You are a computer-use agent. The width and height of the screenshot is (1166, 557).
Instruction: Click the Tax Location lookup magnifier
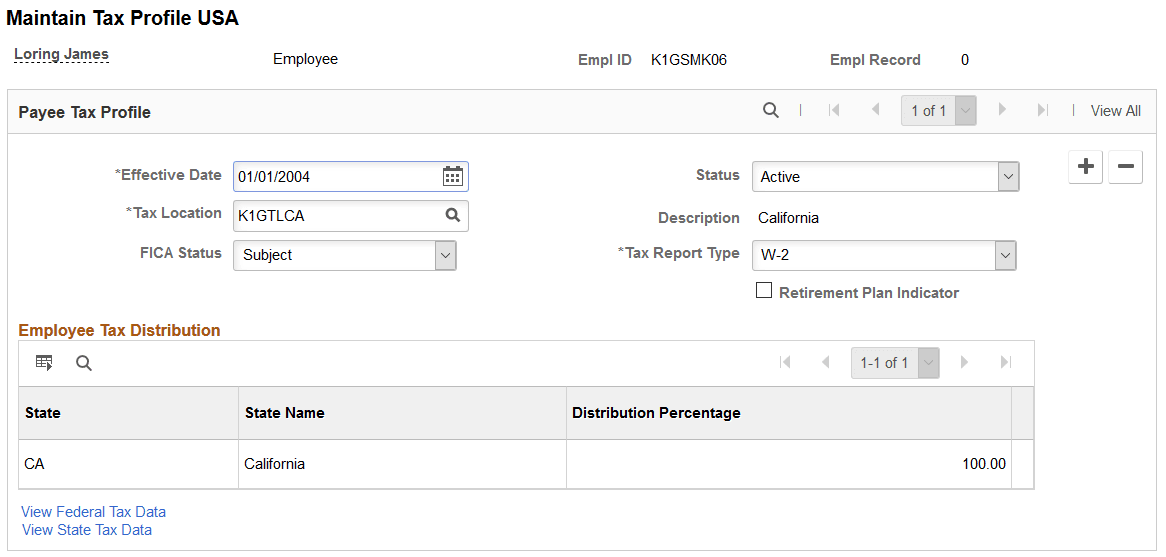click(452, 215)
